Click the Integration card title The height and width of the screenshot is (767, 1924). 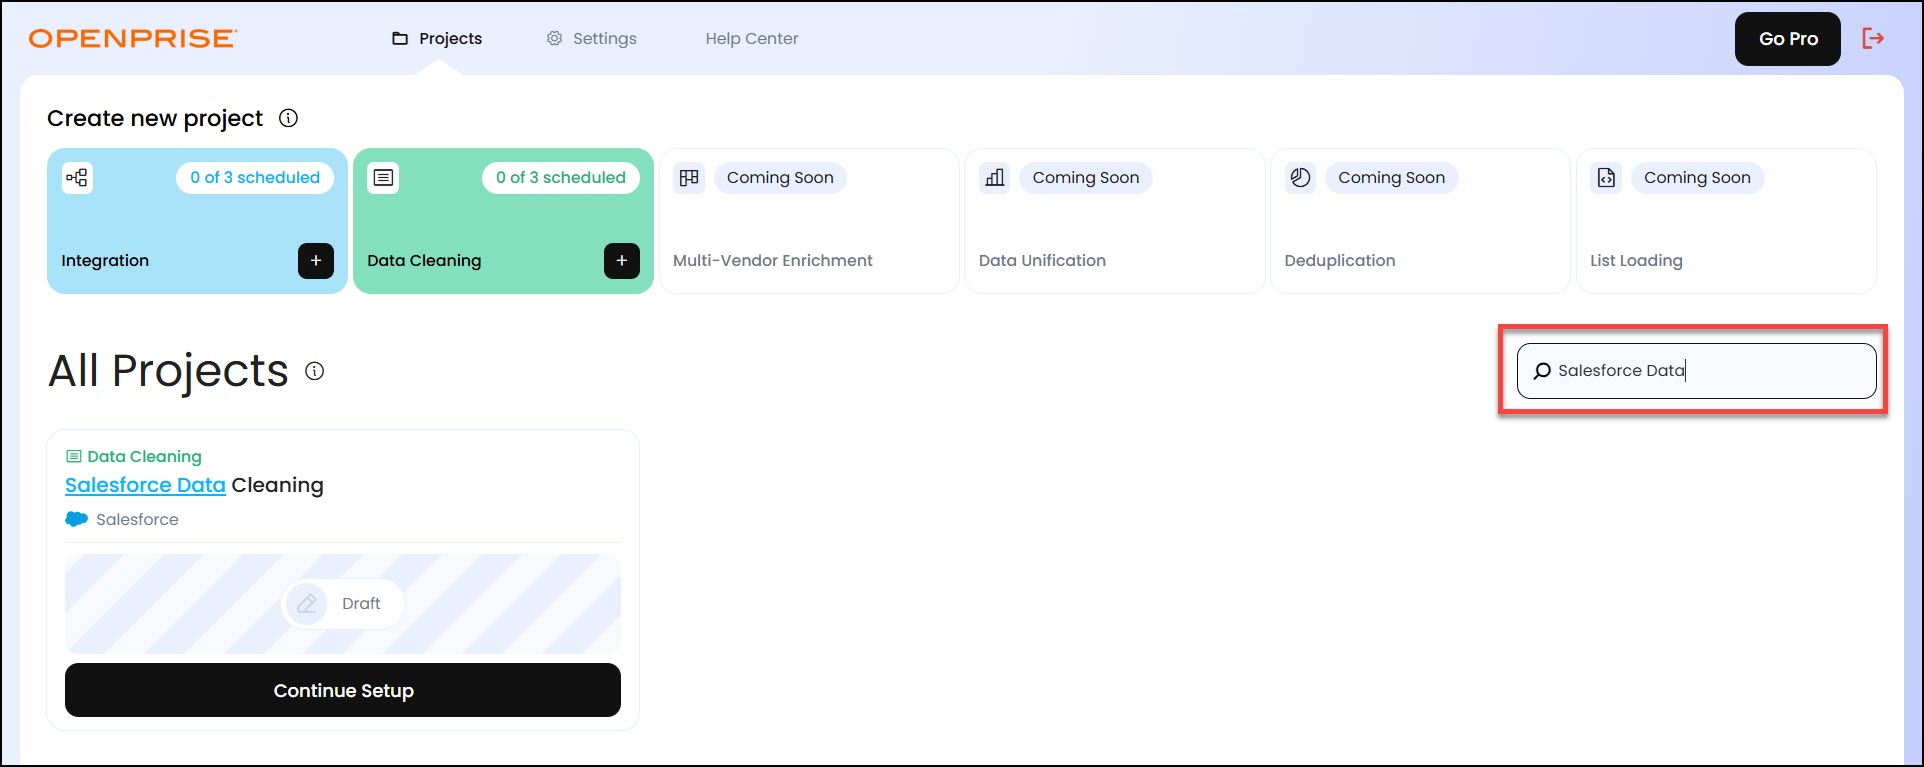[x=105, y=261]
